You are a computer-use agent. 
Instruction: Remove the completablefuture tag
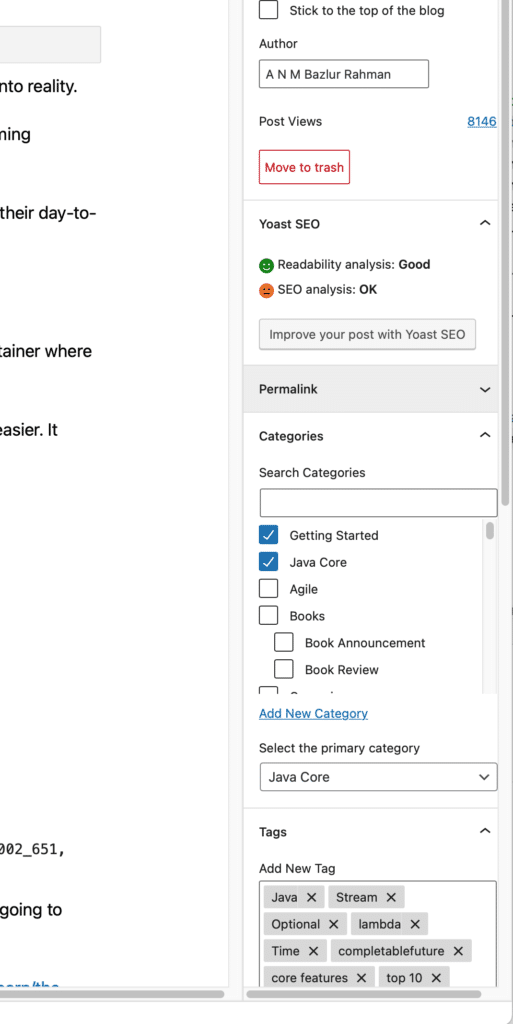pos(458,951)
